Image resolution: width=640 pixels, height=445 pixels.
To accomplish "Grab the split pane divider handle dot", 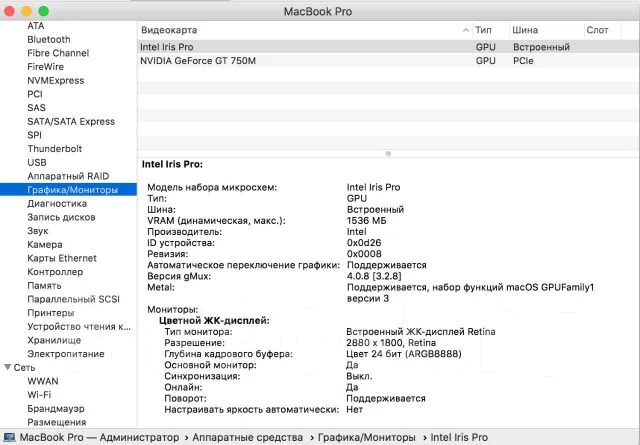I will tap(388, 154).
